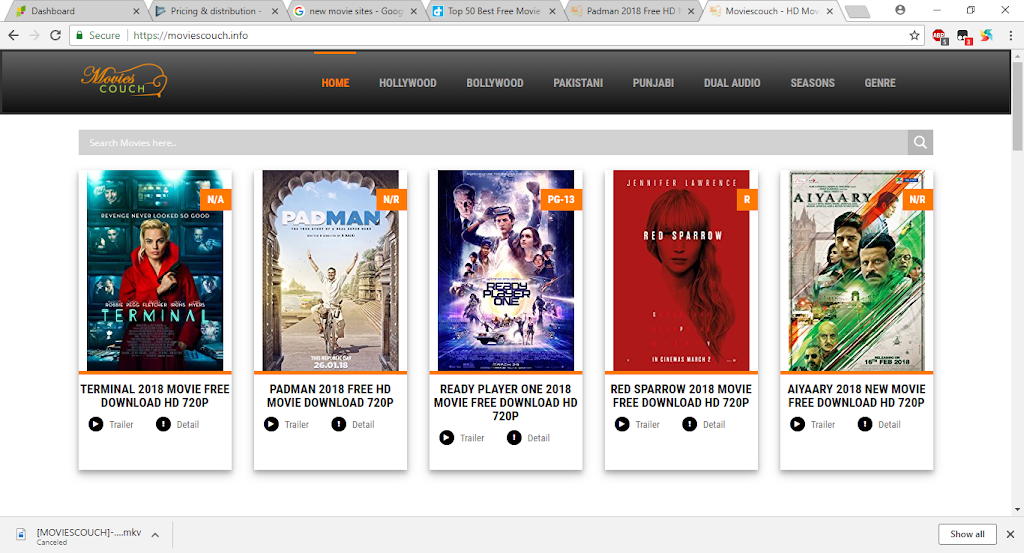Click the Padman movie poster
Viewport: 1024px width, 553px height.
330,270
